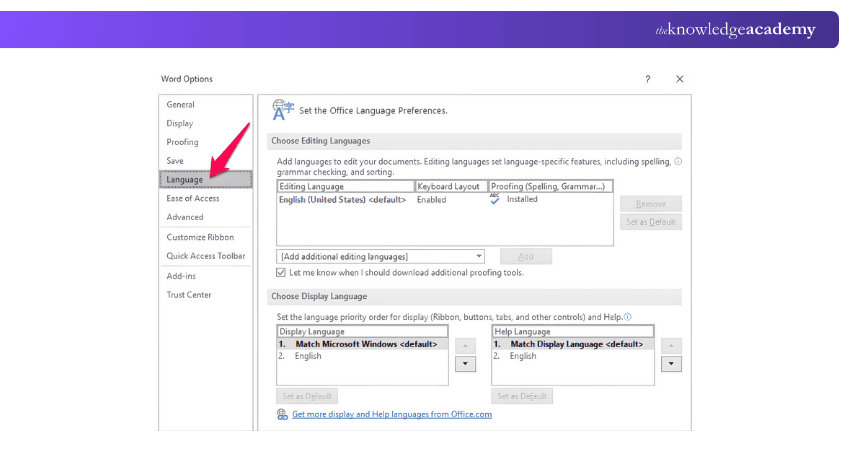Select Match Display Language in Help list
This screenshot has height=450, width=850.
tap(572, 344)
